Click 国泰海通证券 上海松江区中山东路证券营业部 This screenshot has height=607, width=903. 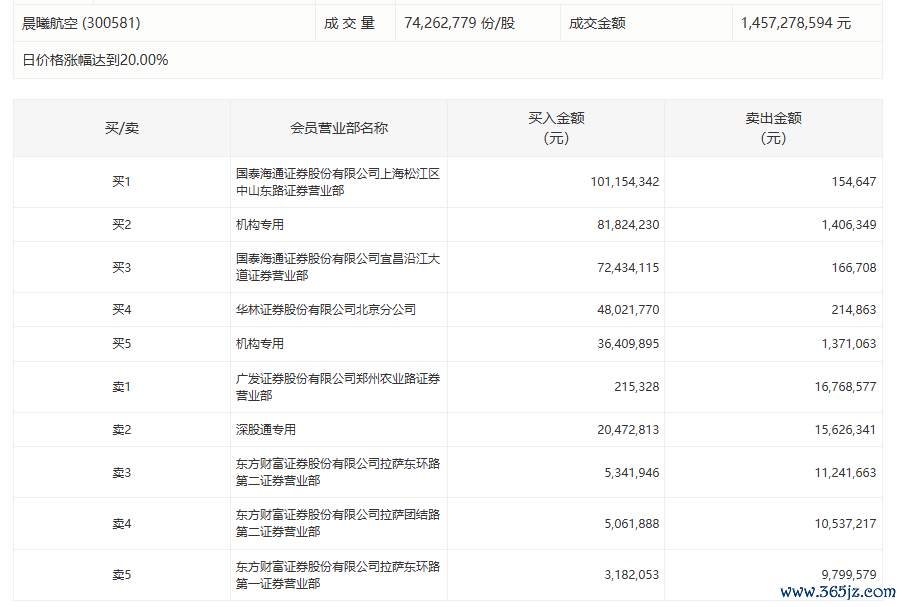[x=337, y=182]
